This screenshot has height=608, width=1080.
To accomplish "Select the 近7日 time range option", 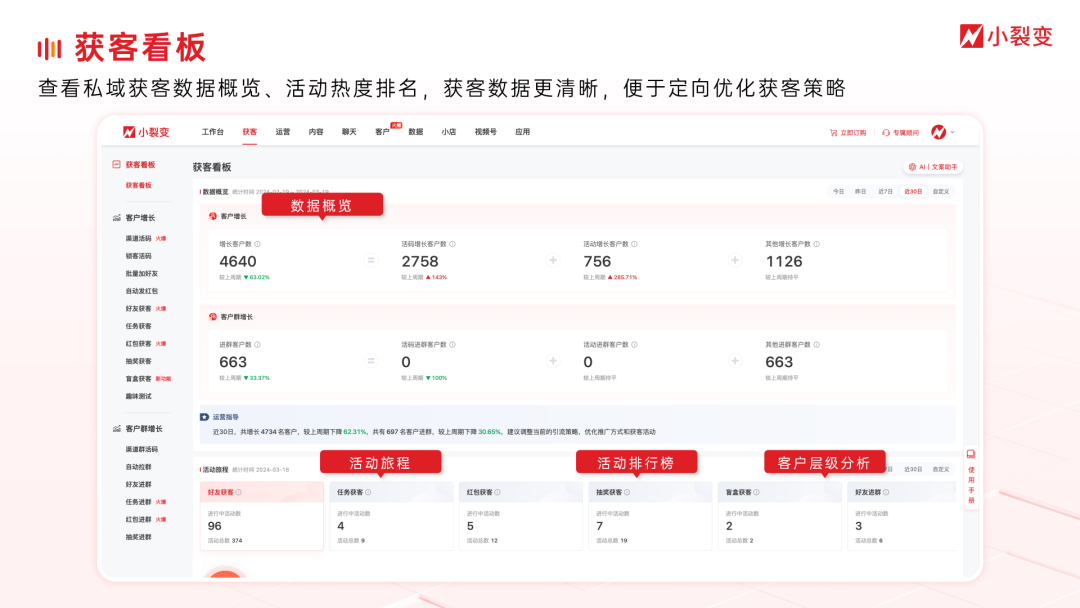I will pyautogui.click(x=885, y=191).
